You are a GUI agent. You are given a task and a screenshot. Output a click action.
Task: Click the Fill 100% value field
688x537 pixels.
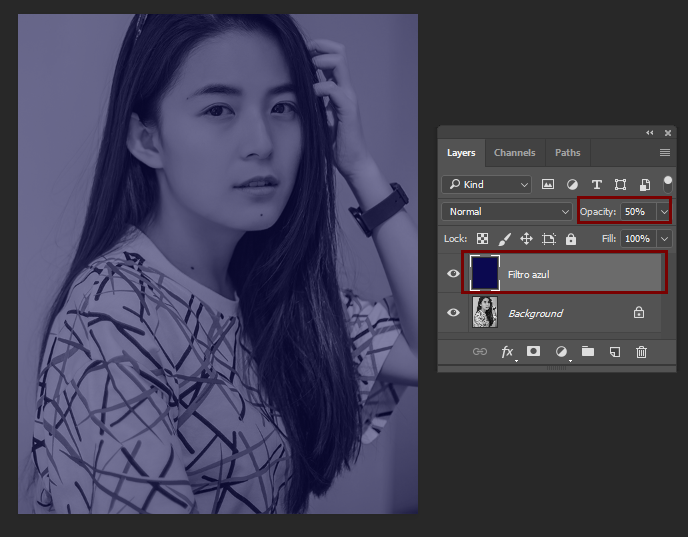(x=638, y=239)
